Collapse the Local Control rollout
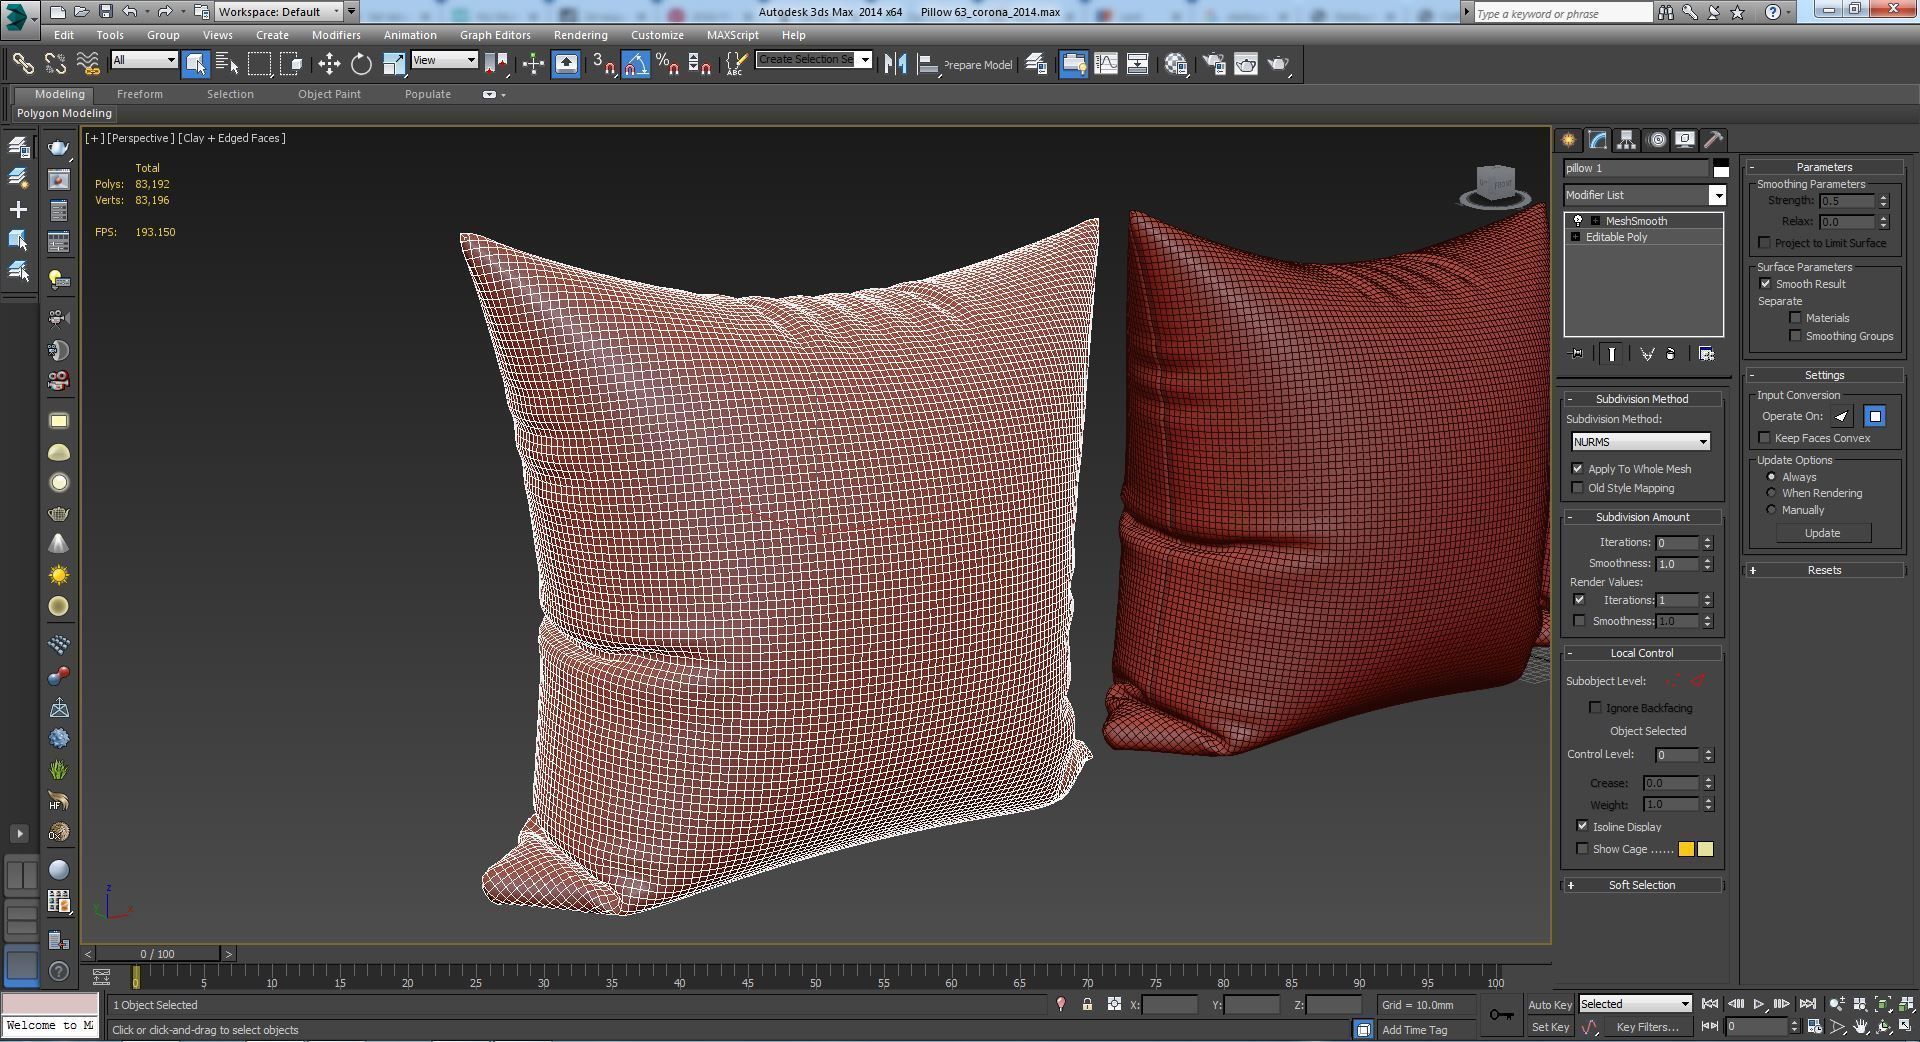This screenshot has height=1042, width=1920. [x=1641, y=653]
